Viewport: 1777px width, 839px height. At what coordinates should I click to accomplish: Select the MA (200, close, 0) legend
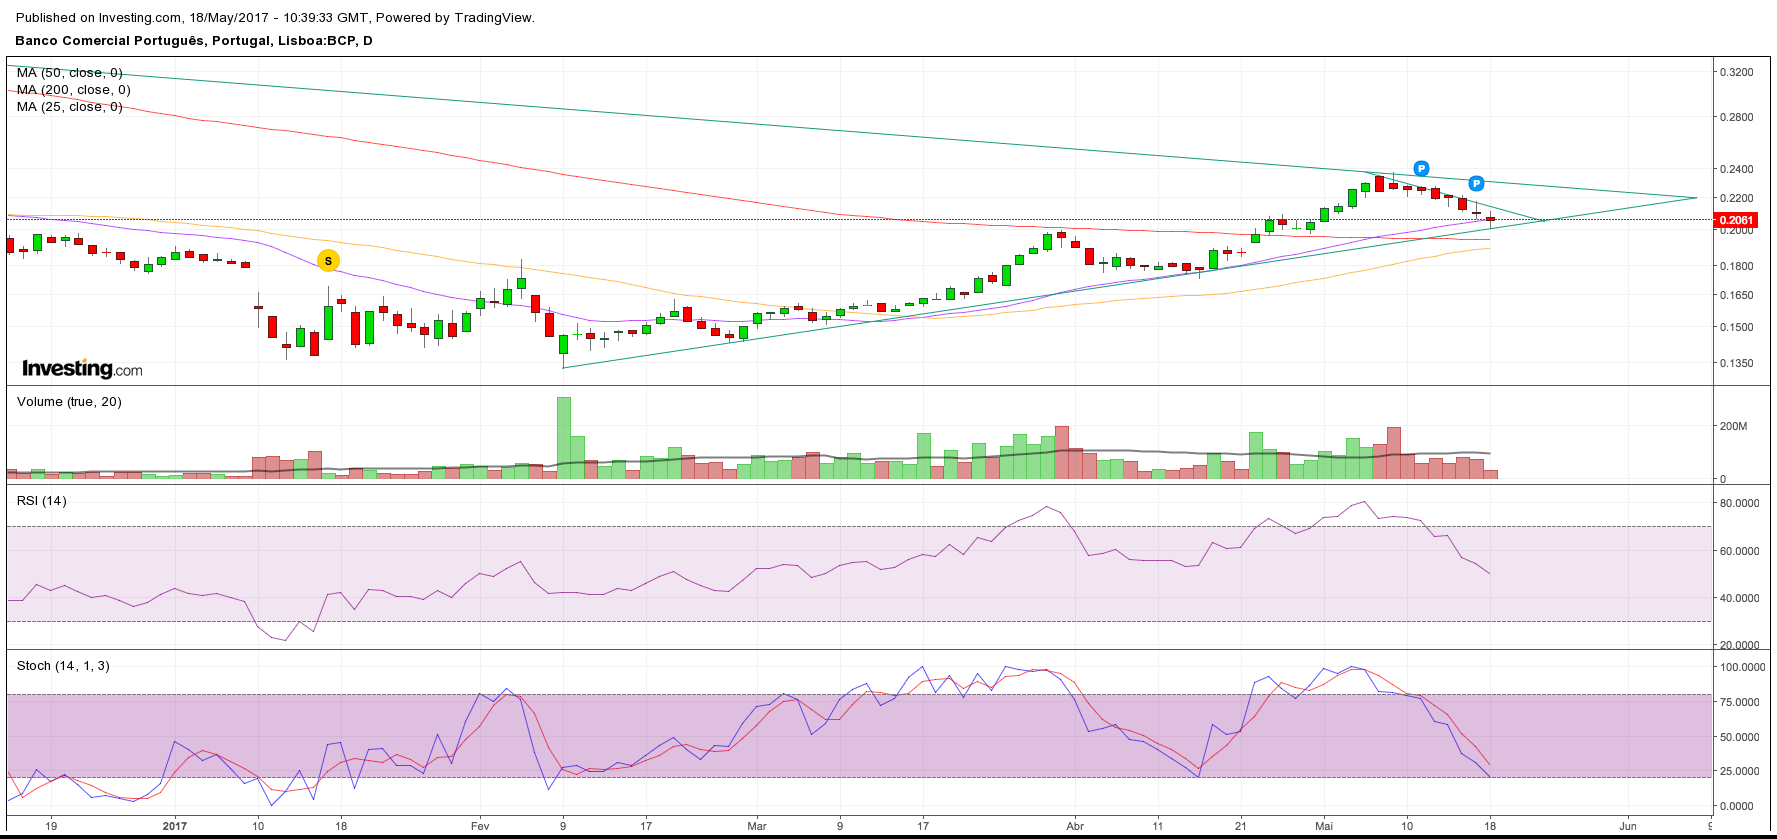(x=74, y=90)
